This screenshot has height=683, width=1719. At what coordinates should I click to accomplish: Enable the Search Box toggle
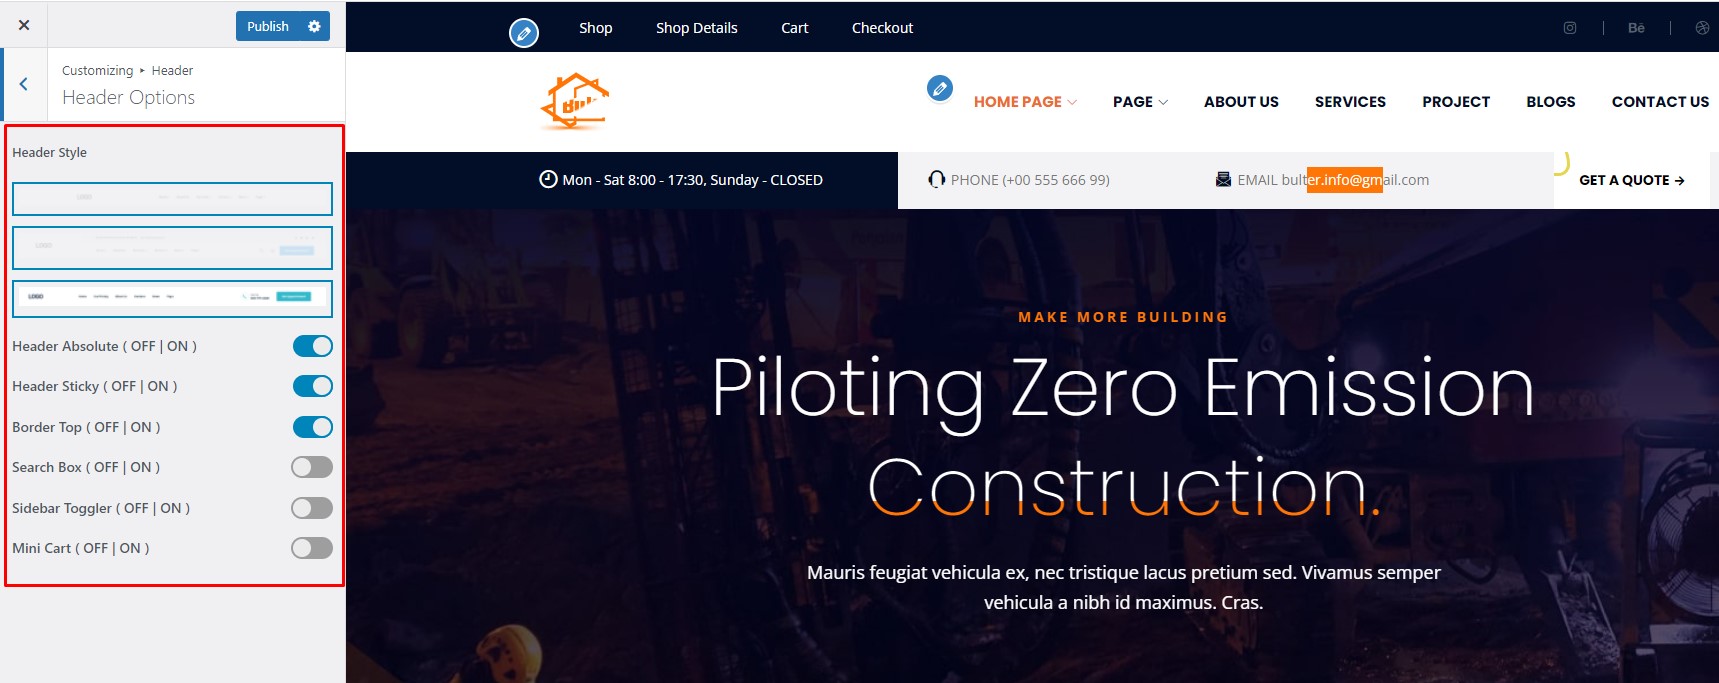(x=312, y=467)
